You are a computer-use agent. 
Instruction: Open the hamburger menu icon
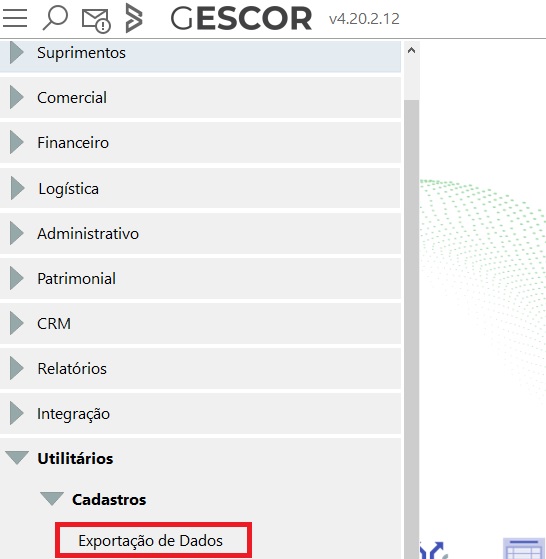tap(15, 18)
